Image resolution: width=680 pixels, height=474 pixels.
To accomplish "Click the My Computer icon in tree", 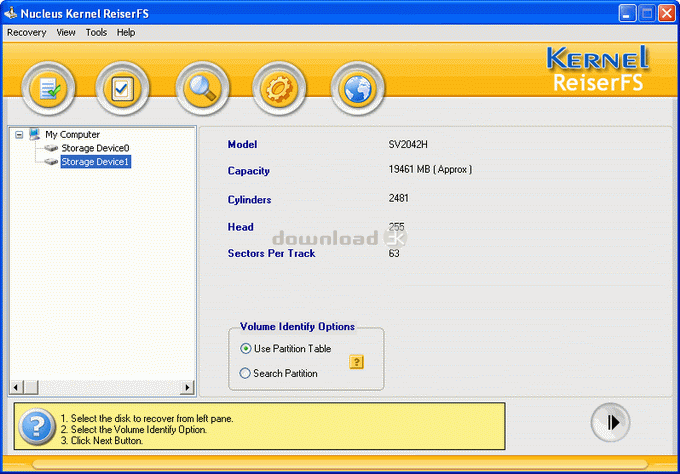I will click(x=35, y=134).
